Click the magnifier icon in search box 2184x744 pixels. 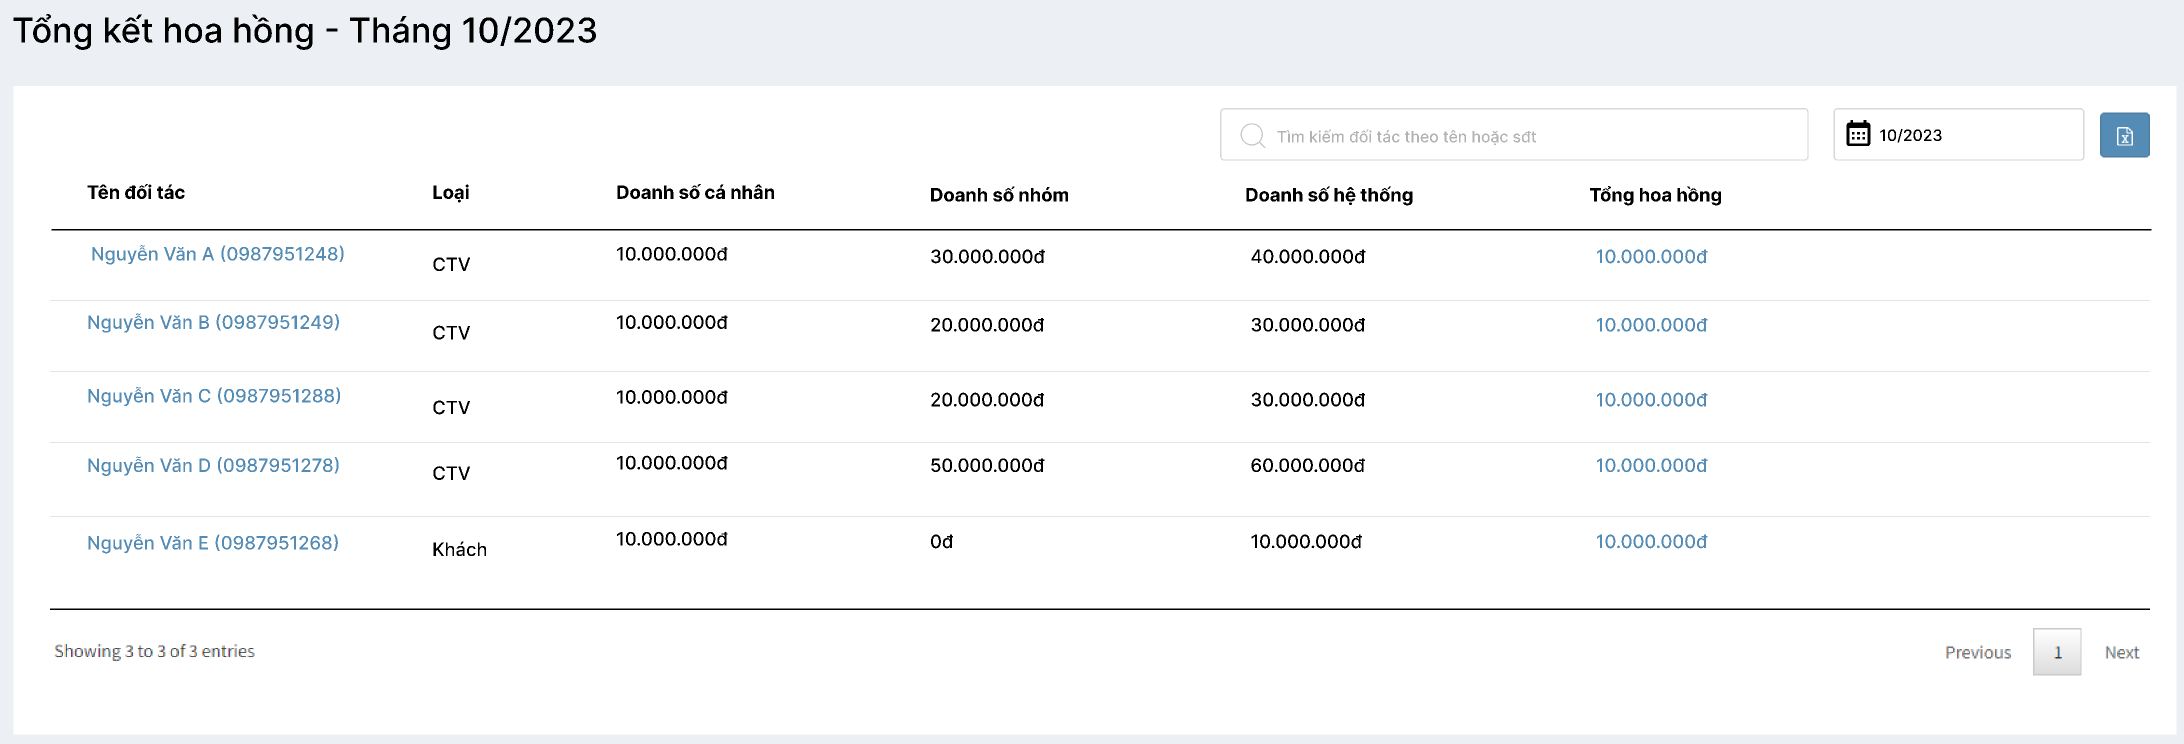coord(1252,136)
